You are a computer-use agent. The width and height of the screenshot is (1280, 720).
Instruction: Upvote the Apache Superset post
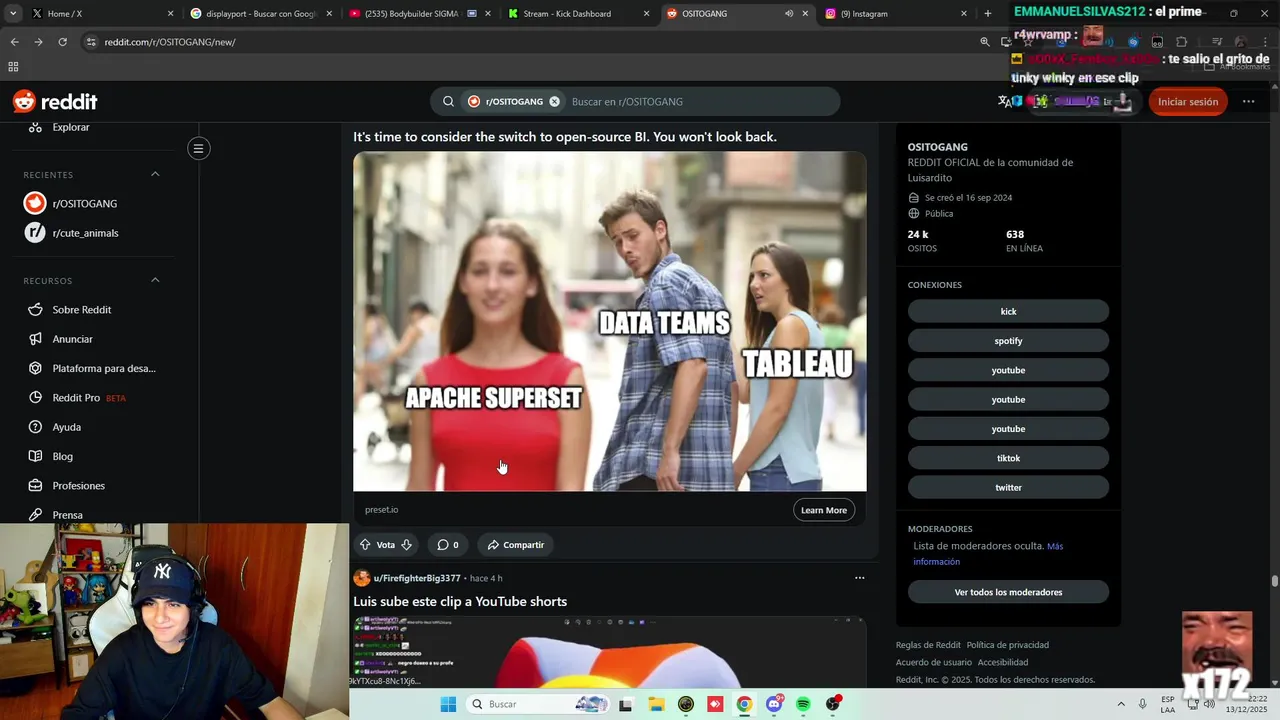tap(365, 545)
